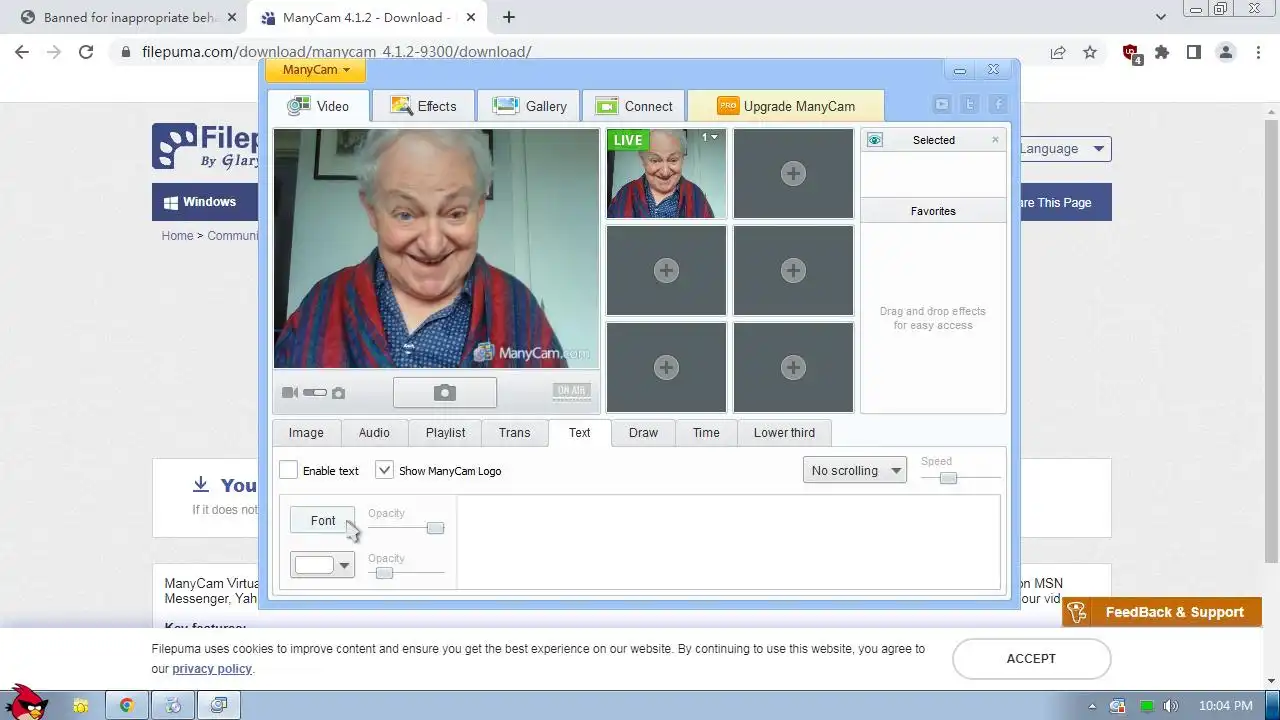Add source in bottom-right video slot
1280x720 pixels.
793,367
